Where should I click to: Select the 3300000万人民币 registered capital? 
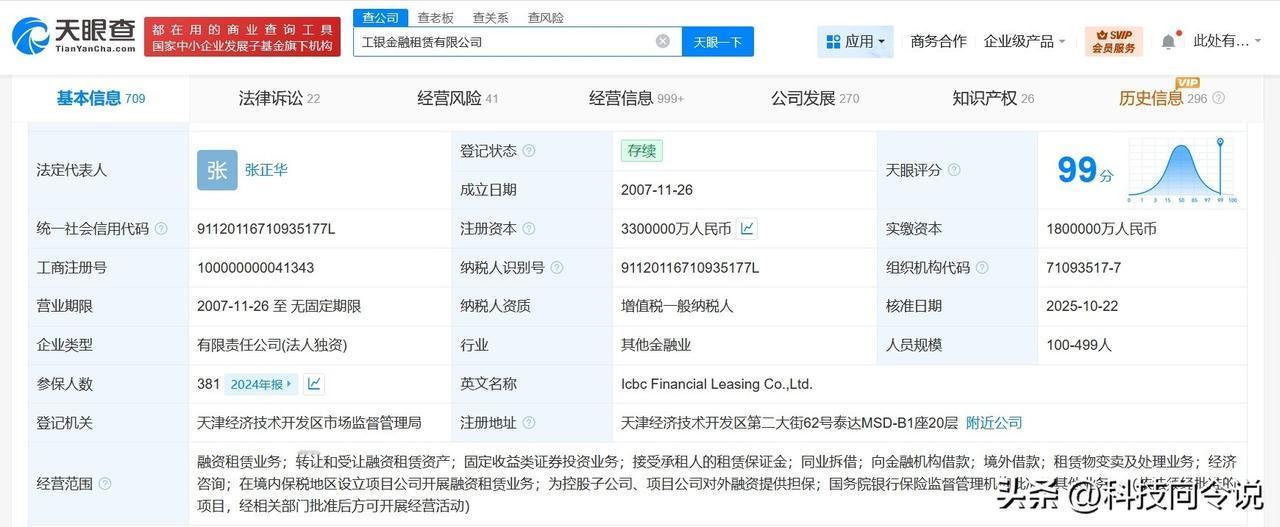point(676,229)
